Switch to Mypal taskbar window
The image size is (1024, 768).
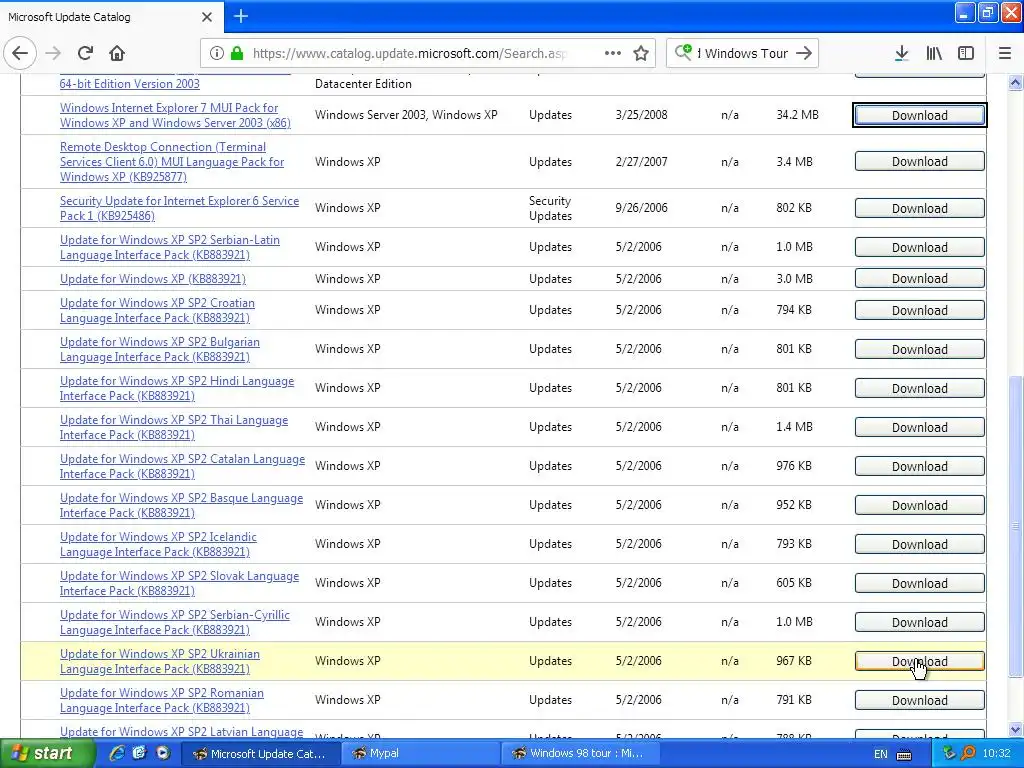coord(421,754)
